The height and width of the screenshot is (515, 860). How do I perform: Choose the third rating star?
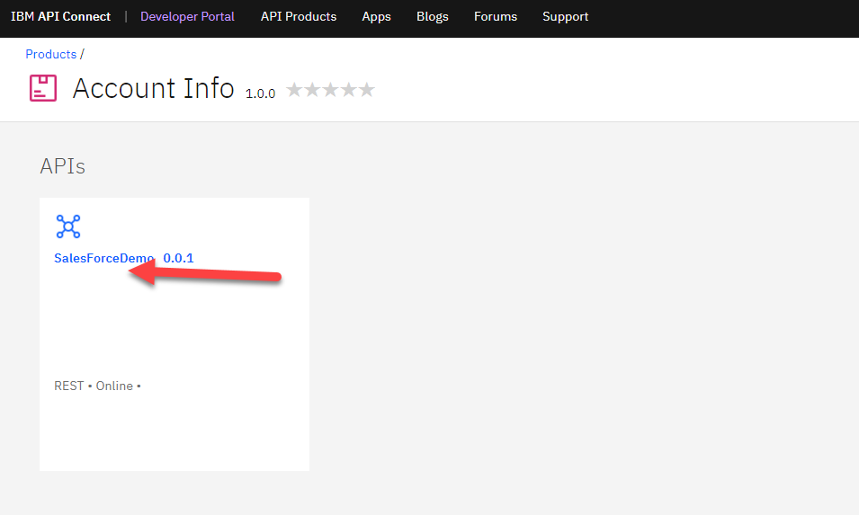coord(331,90)
